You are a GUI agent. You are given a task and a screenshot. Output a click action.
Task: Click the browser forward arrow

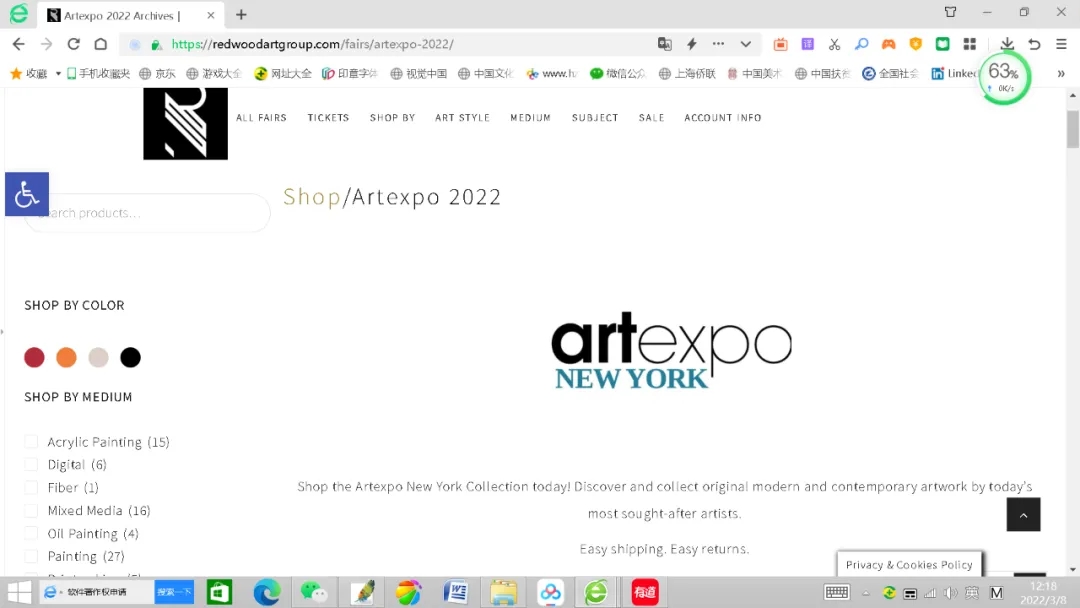point(46,44)
